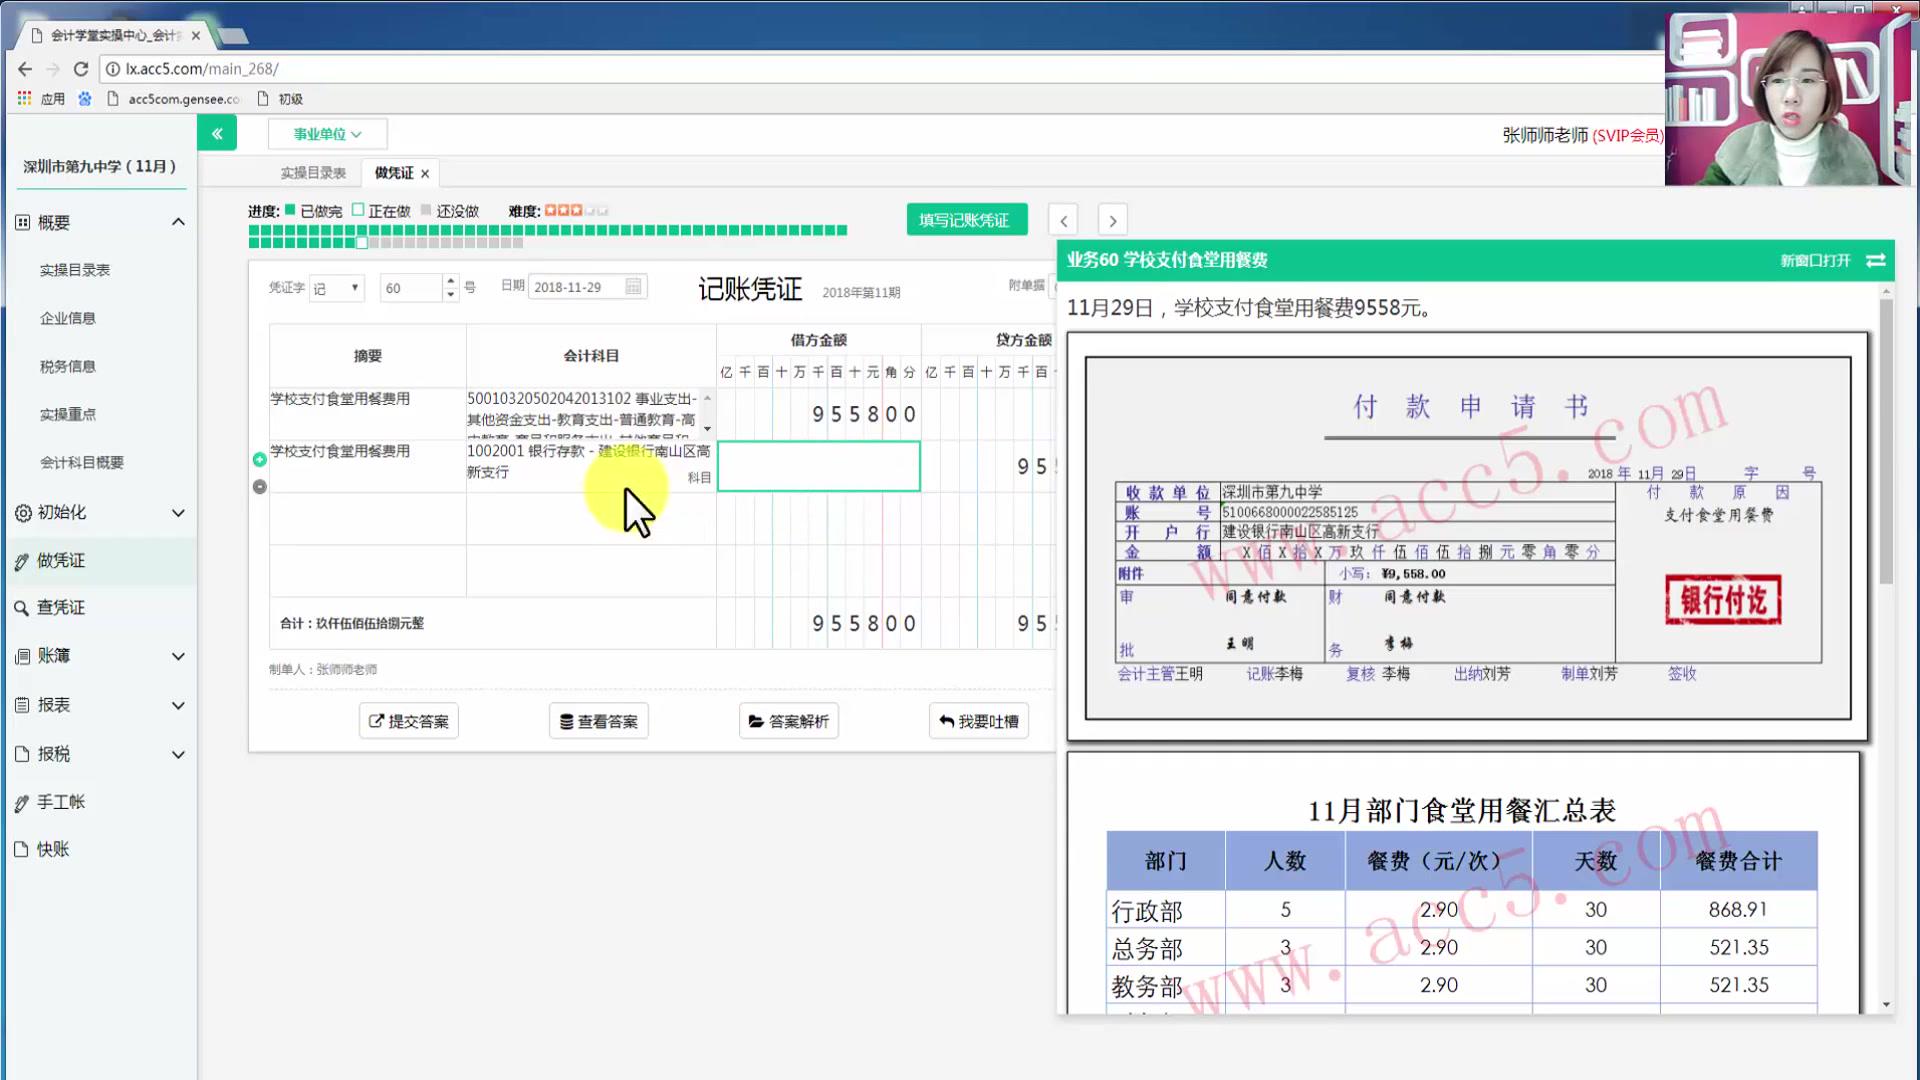The height and width of the screenshot is (1080, 1920).
Task: Click the green task progress bar
Action: (x=548, y=231)
